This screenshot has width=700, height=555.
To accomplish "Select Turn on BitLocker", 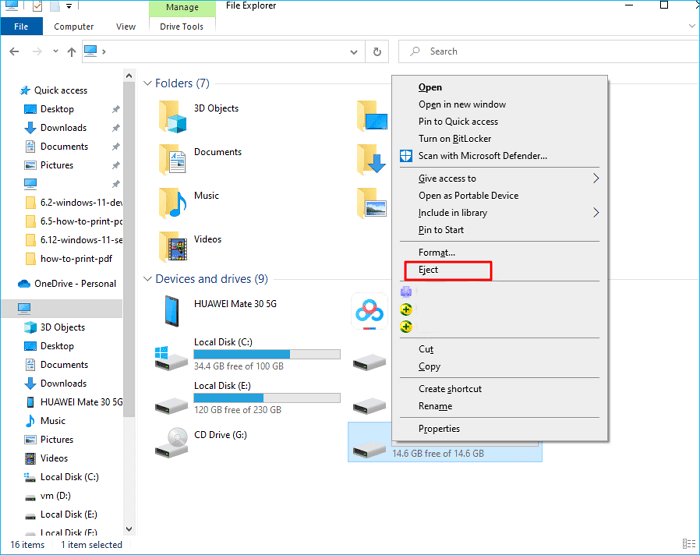I will coord(454,138).
